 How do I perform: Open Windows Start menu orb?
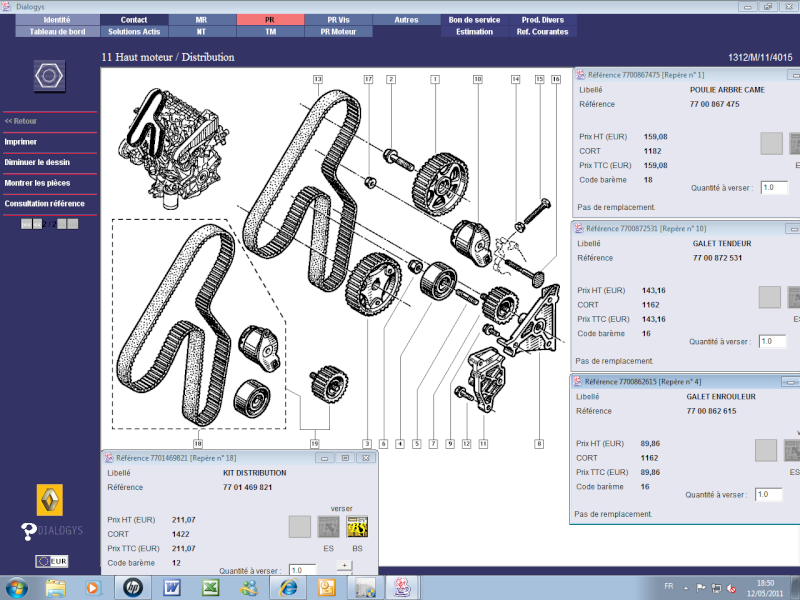(16, 588)
